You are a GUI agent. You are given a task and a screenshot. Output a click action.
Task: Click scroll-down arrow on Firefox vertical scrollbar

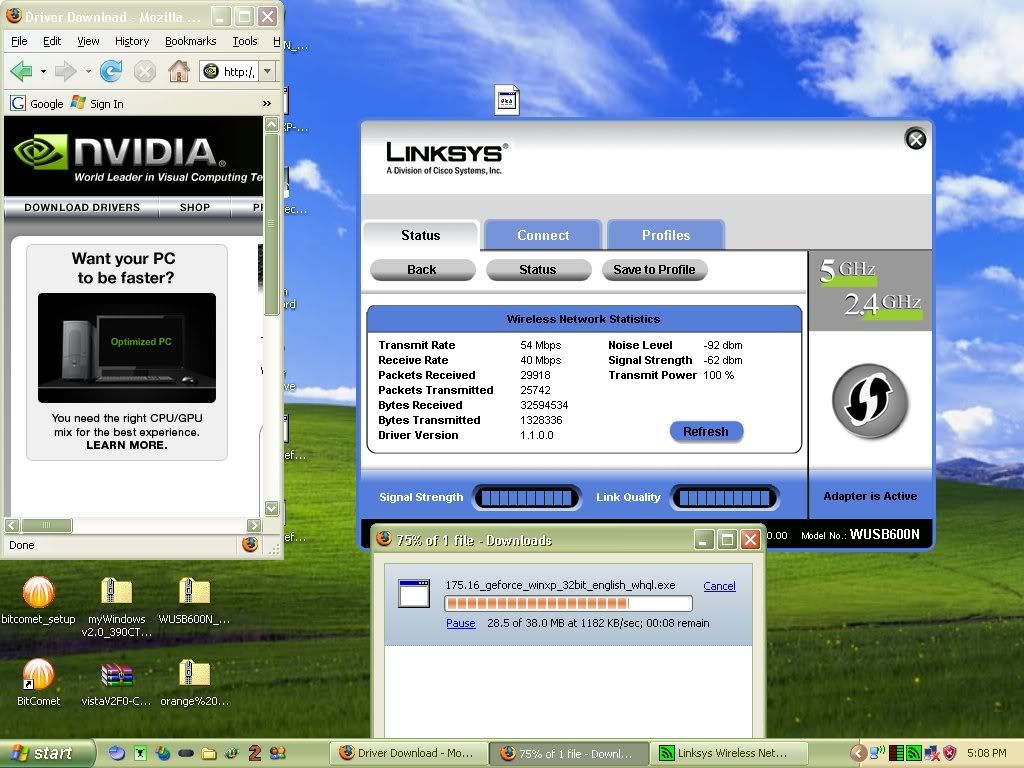272,508
